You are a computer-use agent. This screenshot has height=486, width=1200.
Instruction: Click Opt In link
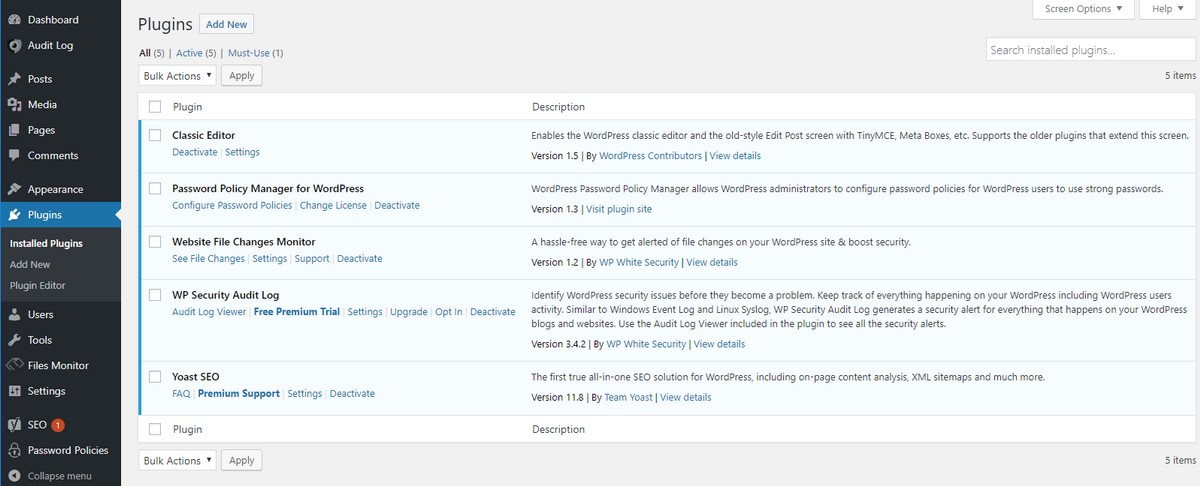click(x=449, y=312)
